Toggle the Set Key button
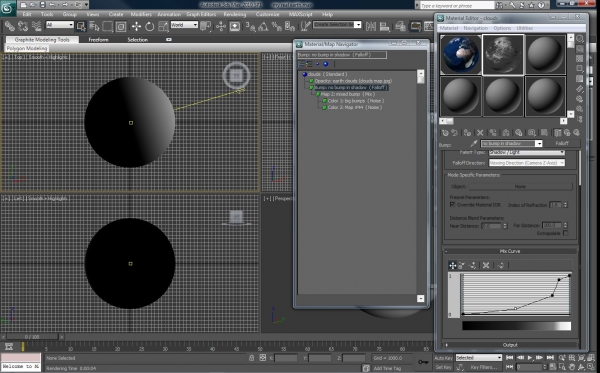The height and width of the screenshot is (373, 600). [443, 367]
